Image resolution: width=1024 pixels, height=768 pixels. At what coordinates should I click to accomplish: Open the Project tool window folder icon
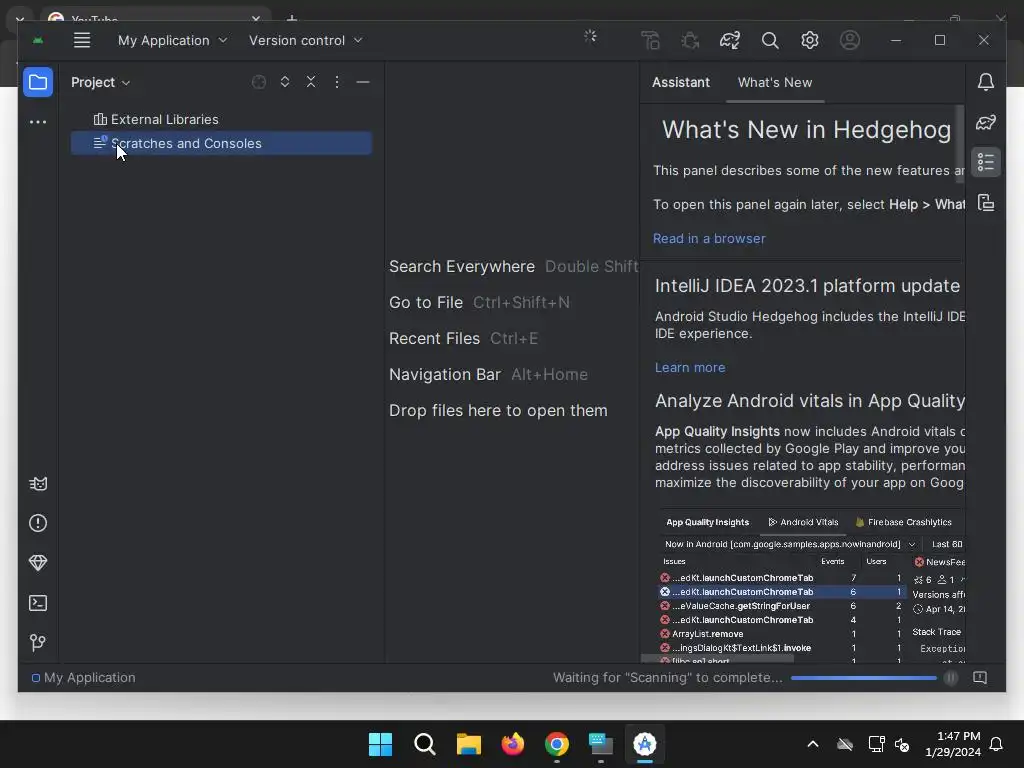[38, 82]
